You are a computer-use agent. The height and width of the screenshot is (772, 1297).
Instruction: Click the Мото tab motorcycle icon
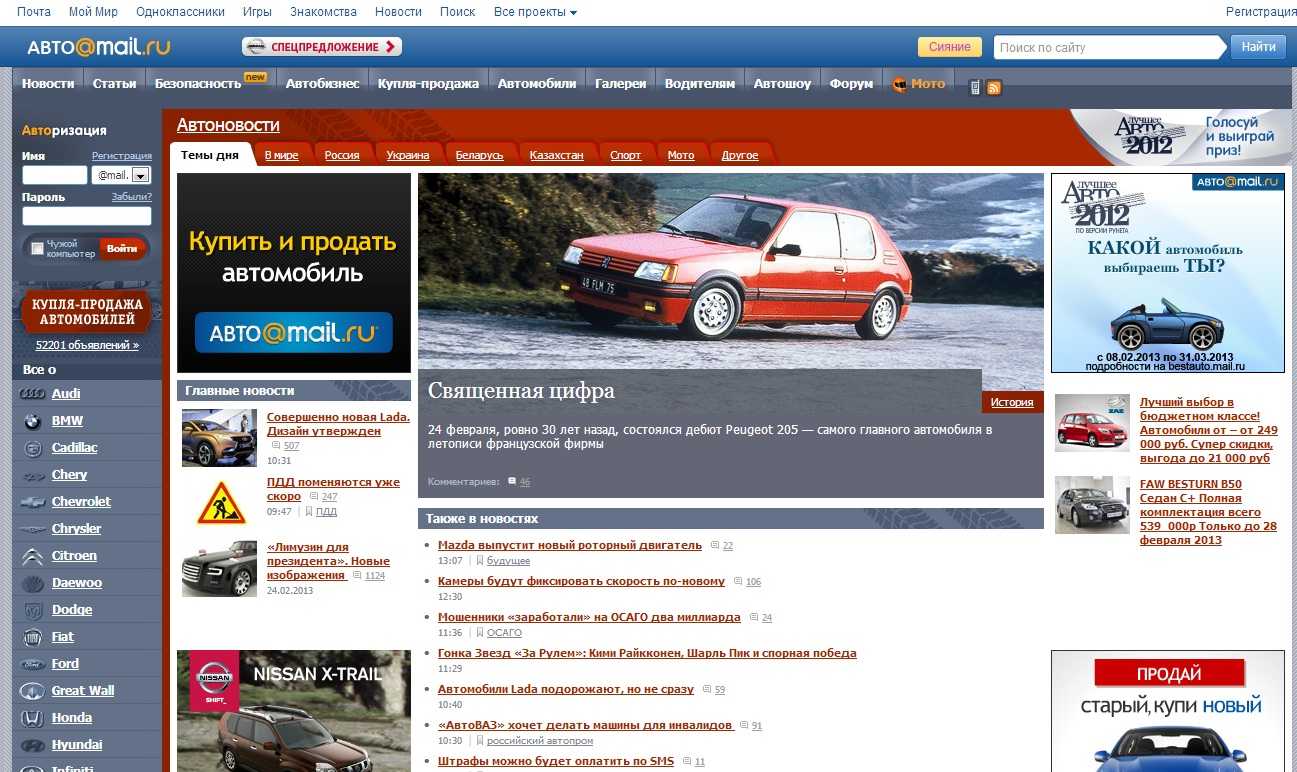coord(900,84)
